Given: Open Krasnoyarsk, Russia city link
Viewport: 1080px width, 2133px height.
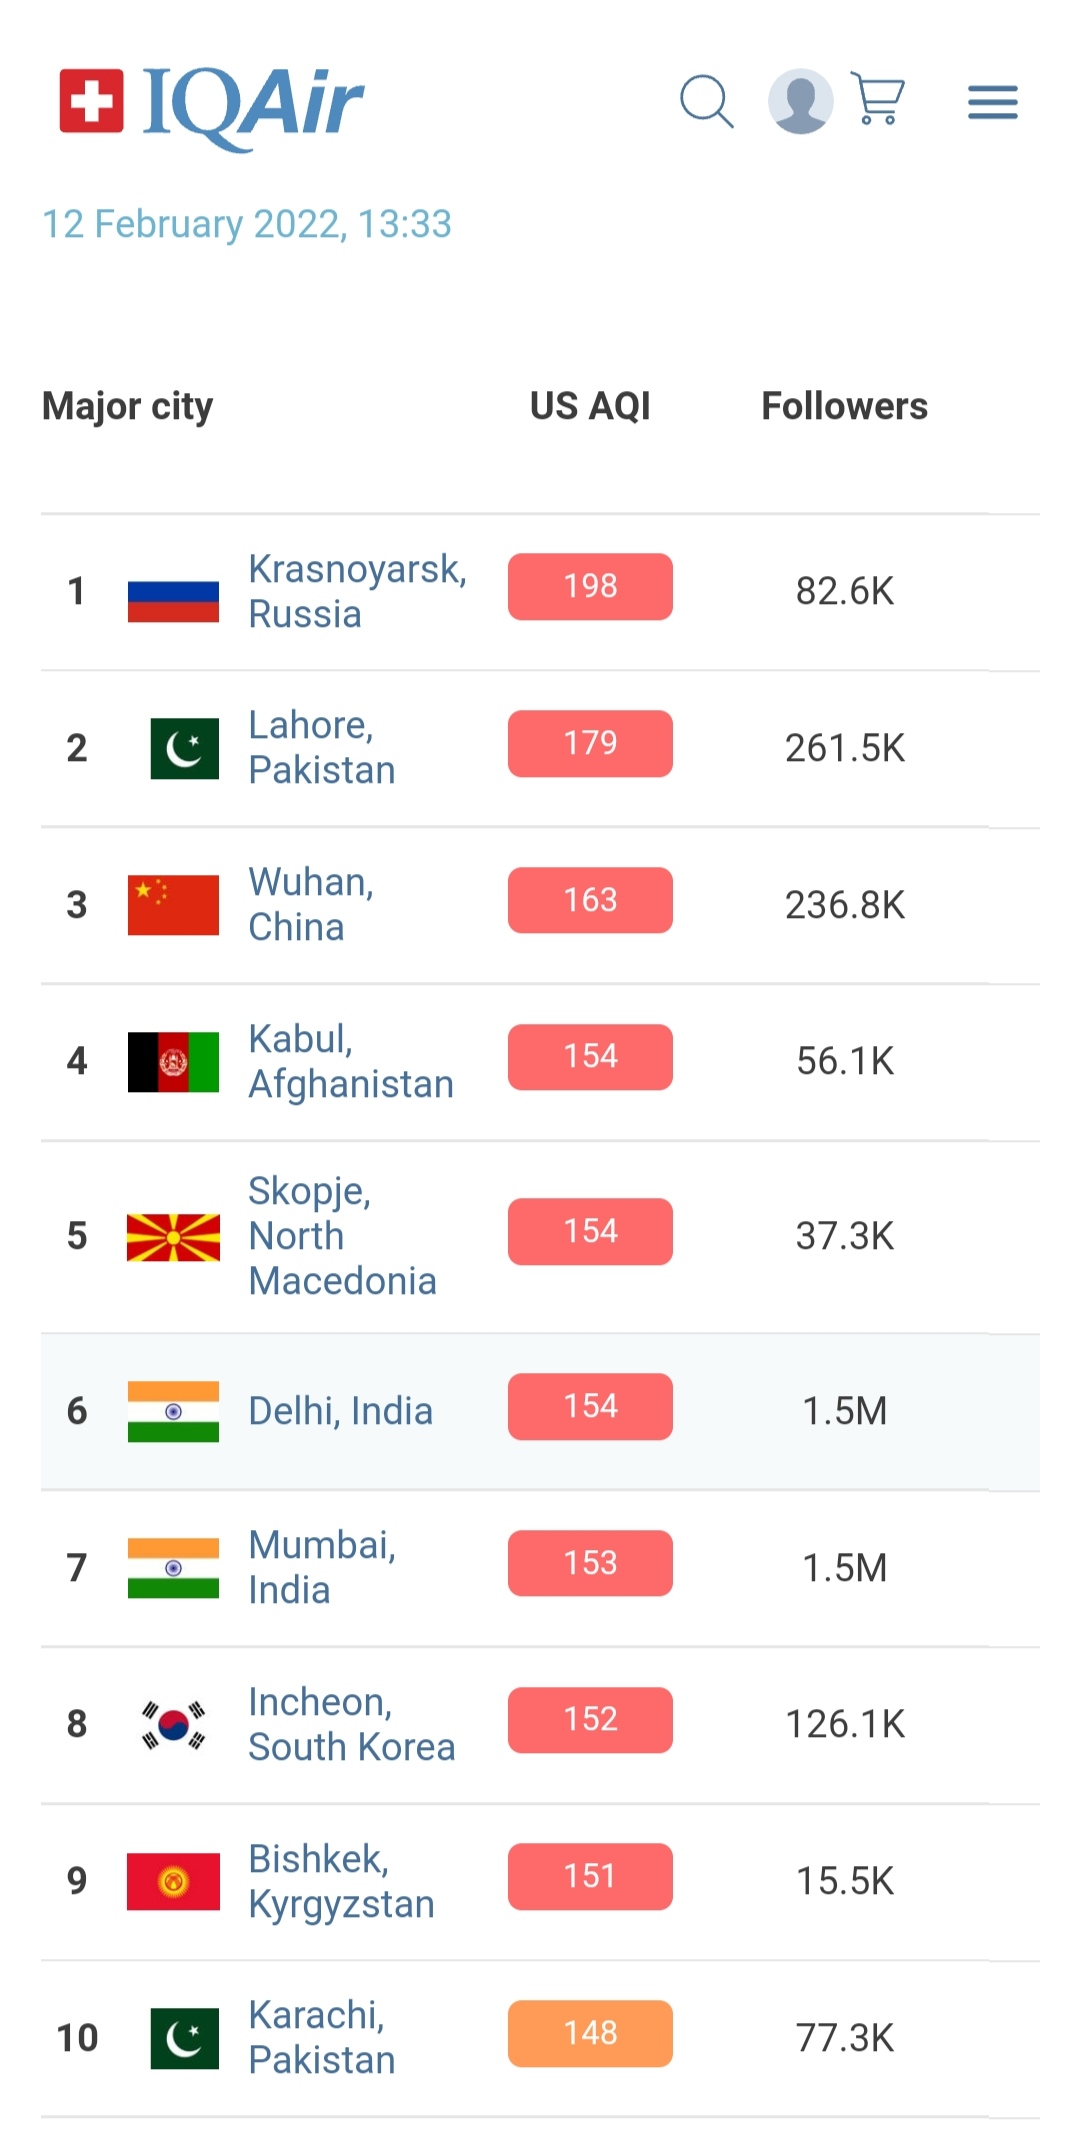Looking at the screenshot, I should click(357, 591).
